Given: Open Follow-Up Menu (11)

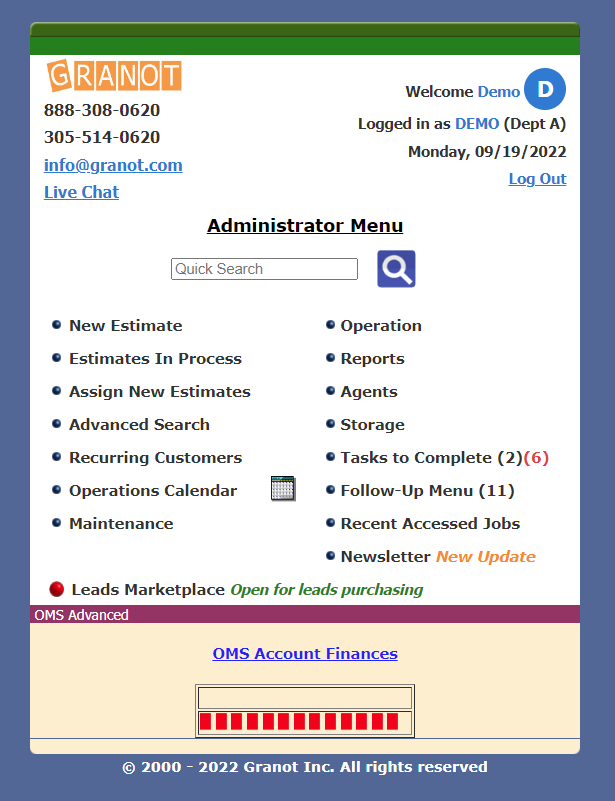Looking at the screenshot, I should pyautogui.click(x=428, y=490).
